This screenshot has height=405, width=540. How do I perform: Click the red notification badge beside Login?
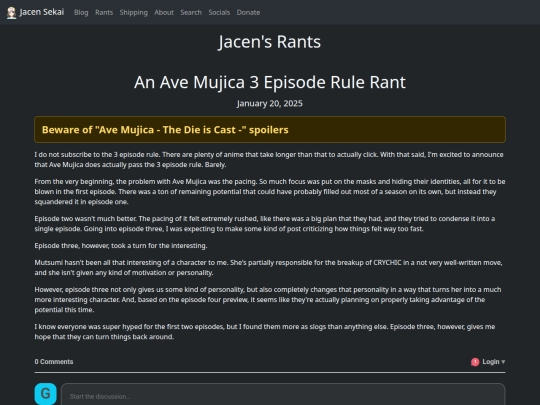(x=475, y=362)
